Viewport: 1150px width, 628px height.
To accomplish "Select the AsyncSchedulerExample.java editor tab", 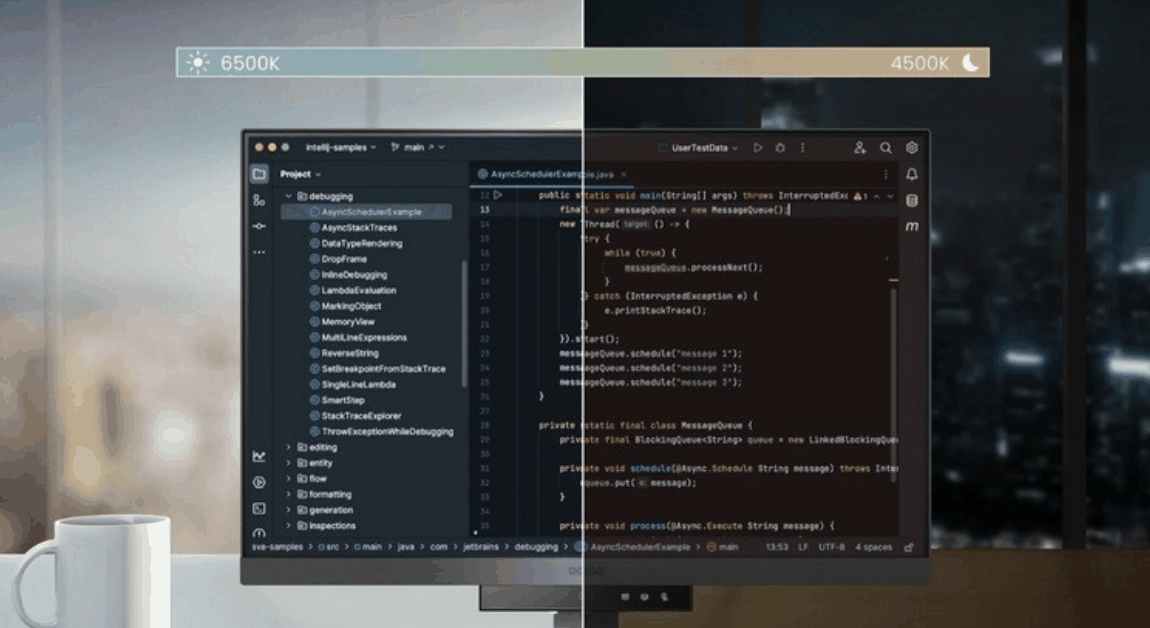I will click(x=551, y=174).
